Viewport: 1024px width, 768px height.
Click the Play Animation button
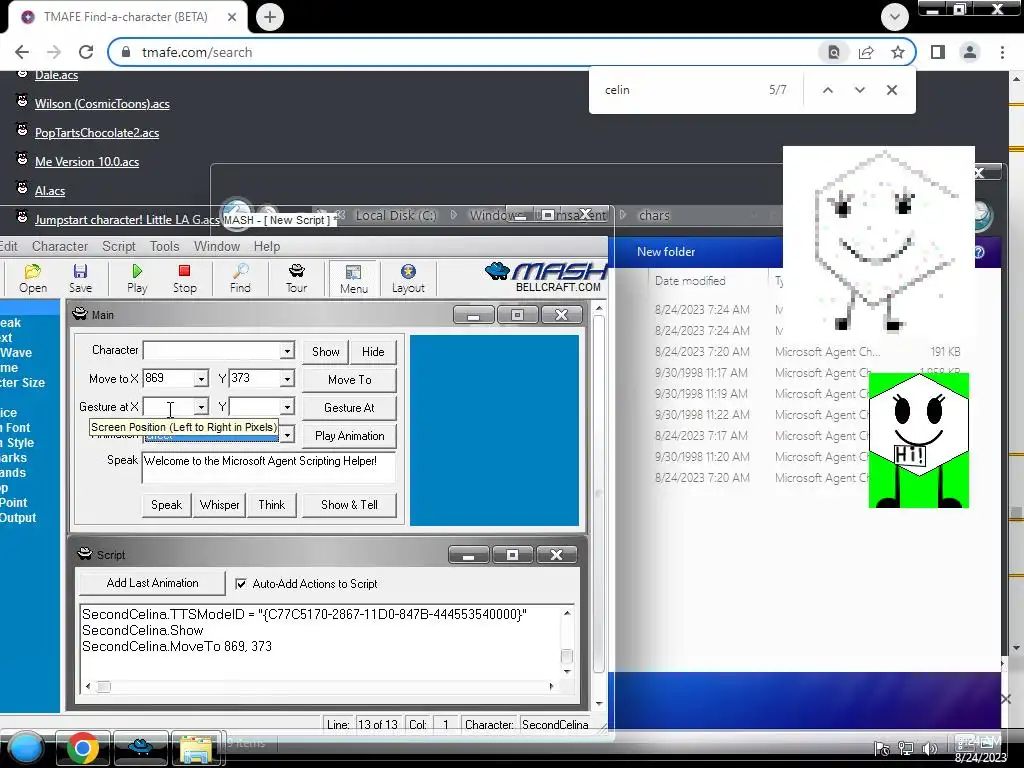[349, 436]
